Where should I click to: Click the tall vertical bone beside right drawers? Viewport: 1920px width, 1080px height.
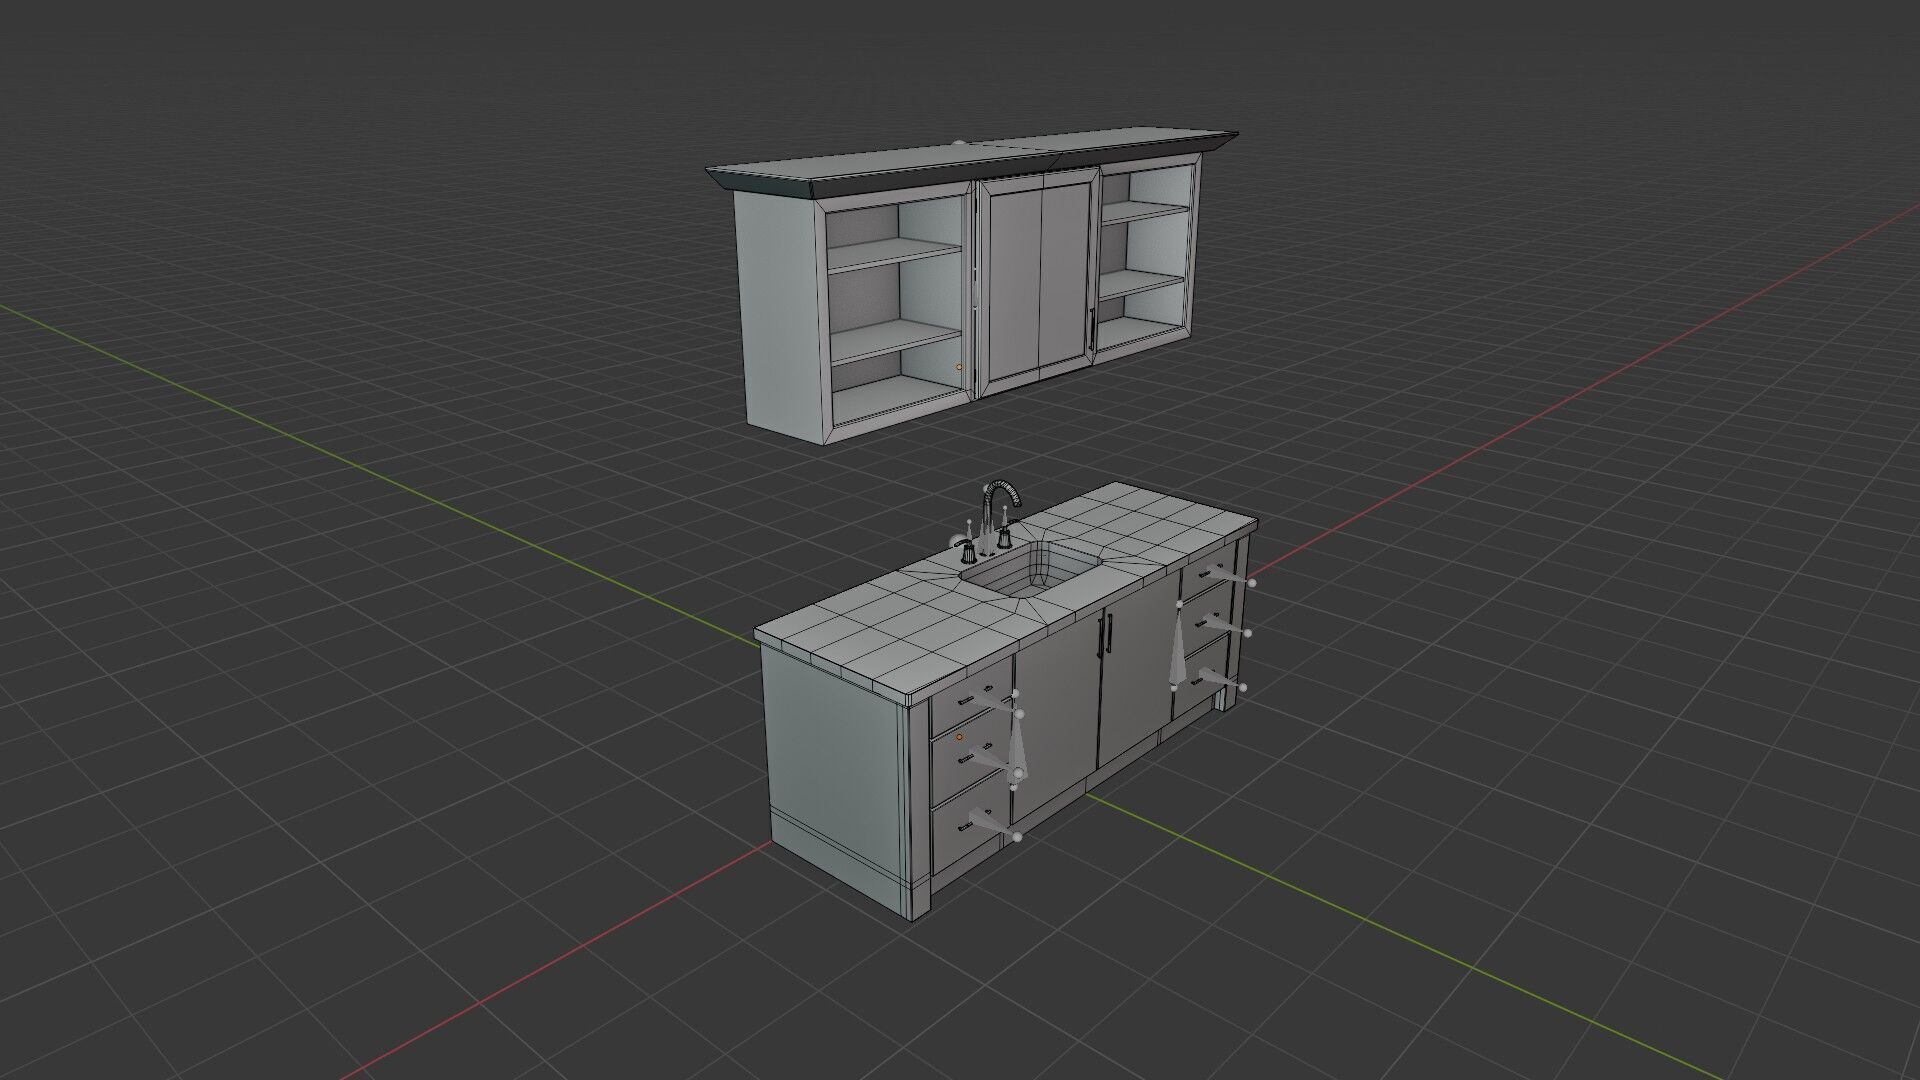tap(1178, 648)
